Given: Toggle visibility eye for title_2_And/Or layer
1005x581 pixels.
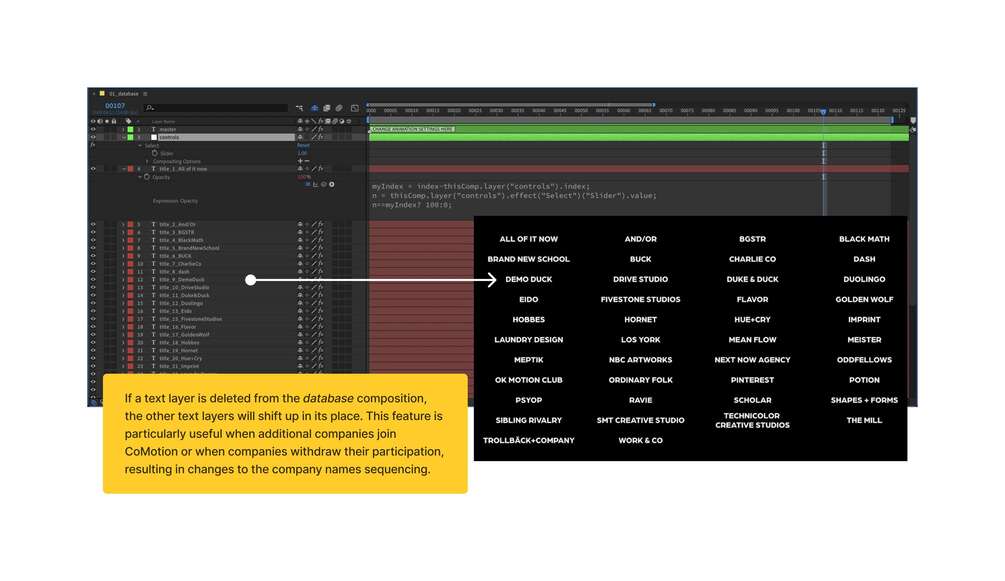Looking at the screenshot, I should point(93,224).
